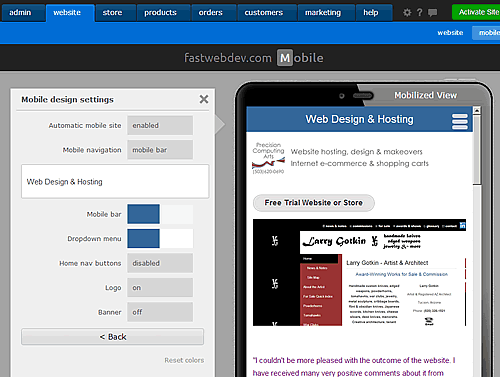Switch to the products tab

[x=163, y=13]
